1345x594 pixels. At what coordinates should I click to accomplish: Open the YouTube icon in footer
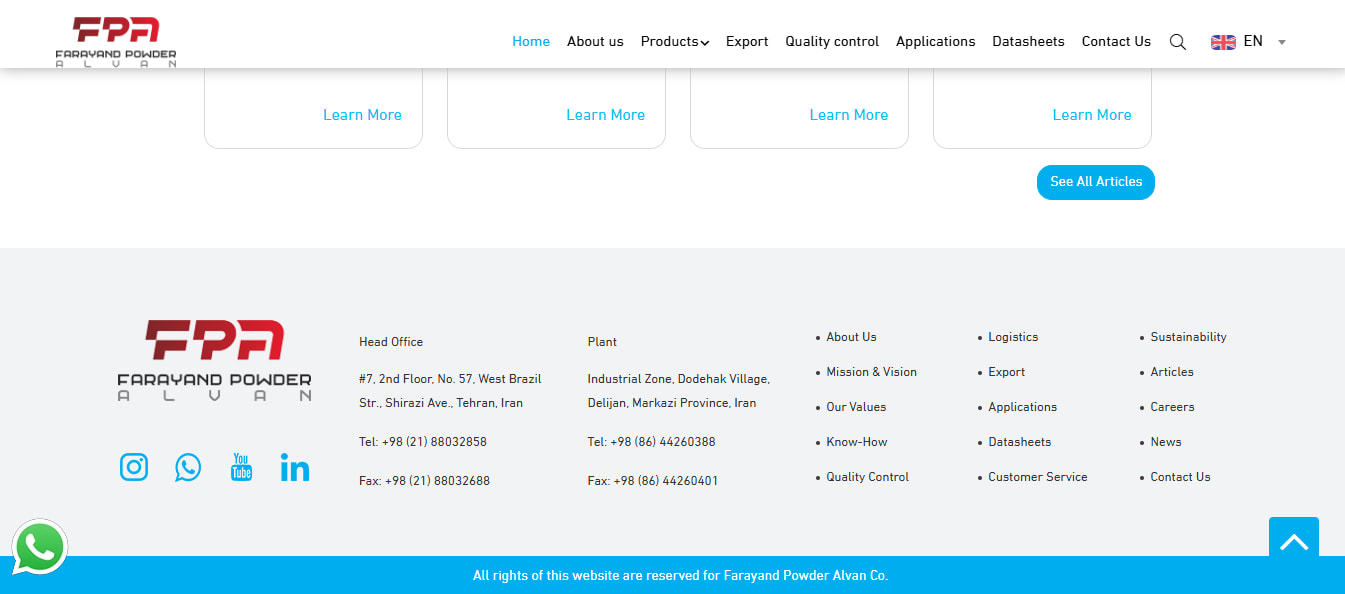(241, 467)
